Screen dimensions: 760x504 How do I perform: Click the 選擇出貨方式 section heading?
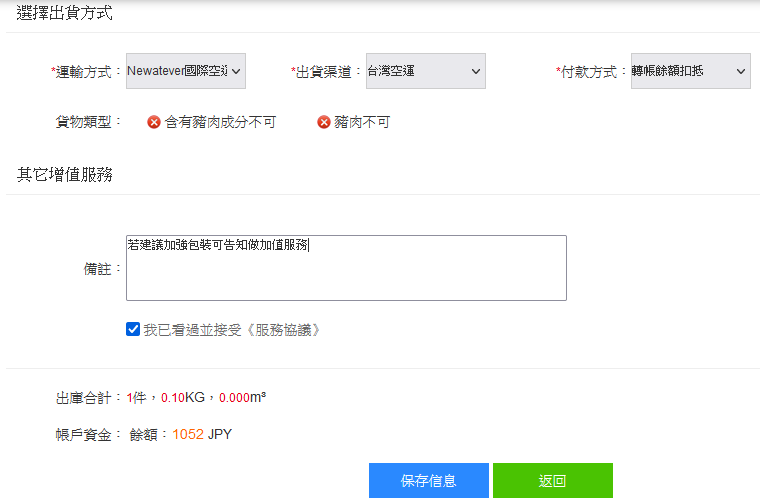pos(65,14)
